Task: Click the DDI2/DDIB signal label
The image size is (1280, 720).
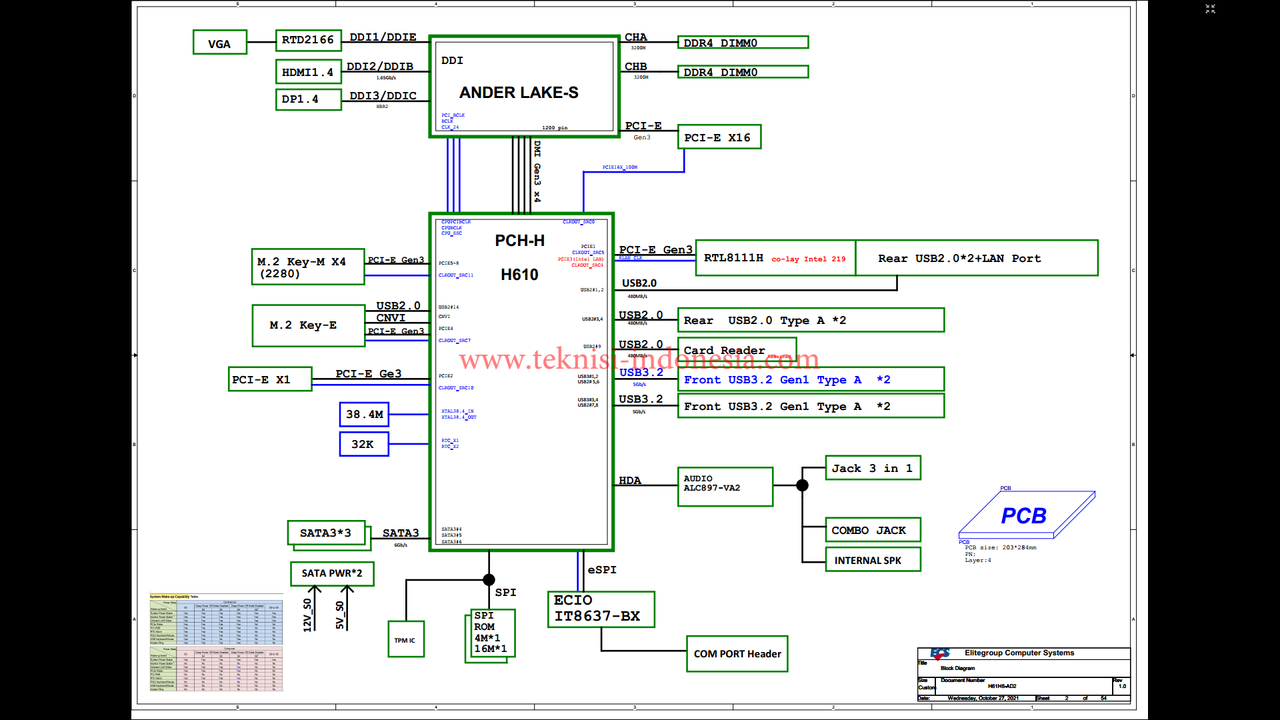Action: [x=380, y=66]
